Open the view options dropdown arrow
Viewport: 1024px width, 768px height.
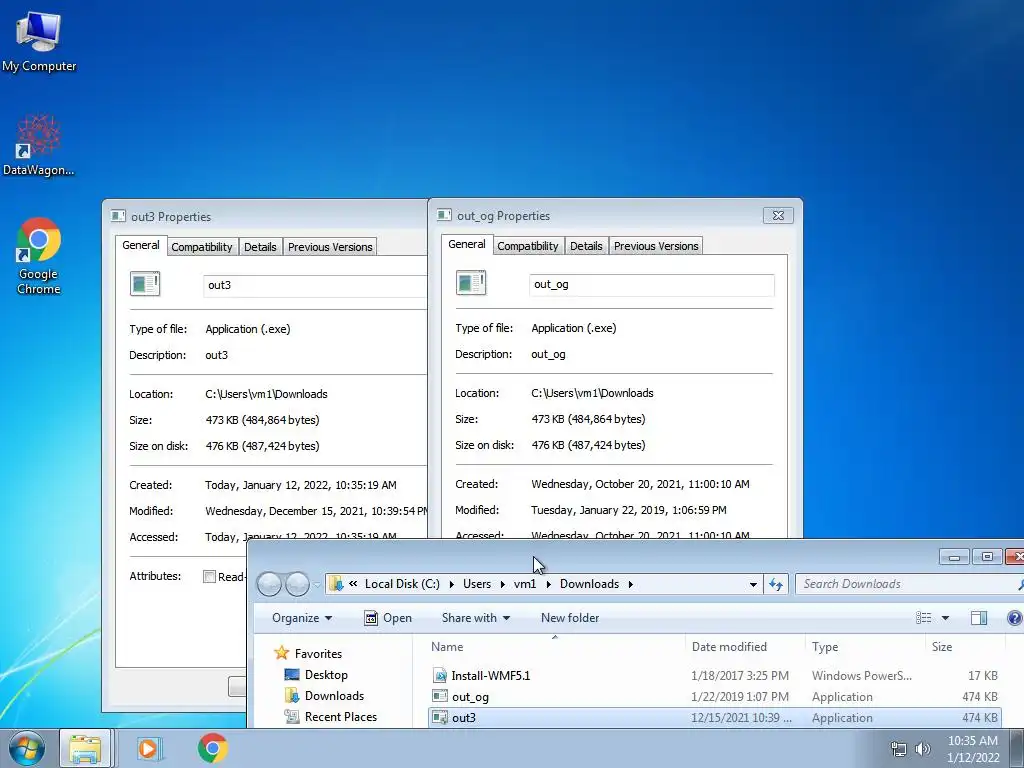945,618
